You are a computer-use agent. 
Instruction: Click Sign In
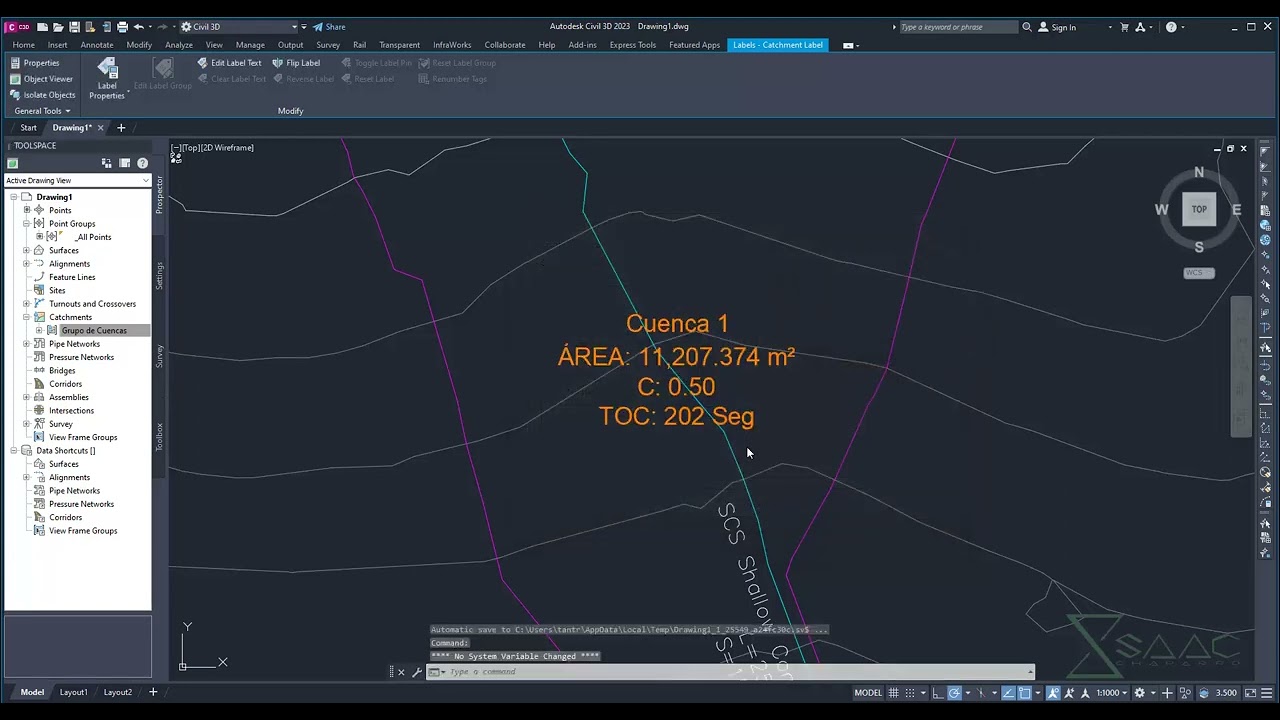(1057, 27)
